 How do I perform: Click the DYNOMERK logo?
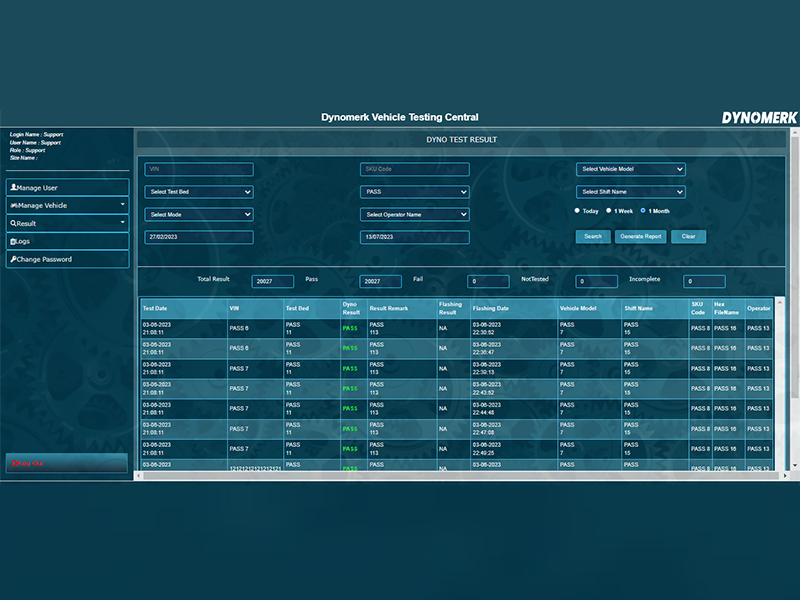pos(759,117)
